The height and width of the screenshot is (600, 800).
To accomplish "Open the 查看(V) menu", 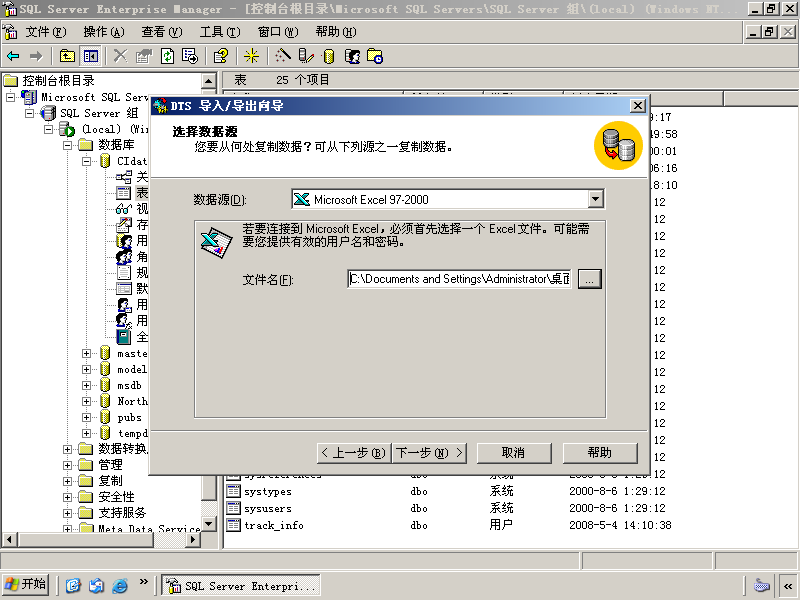I will [x=162, y=32].
